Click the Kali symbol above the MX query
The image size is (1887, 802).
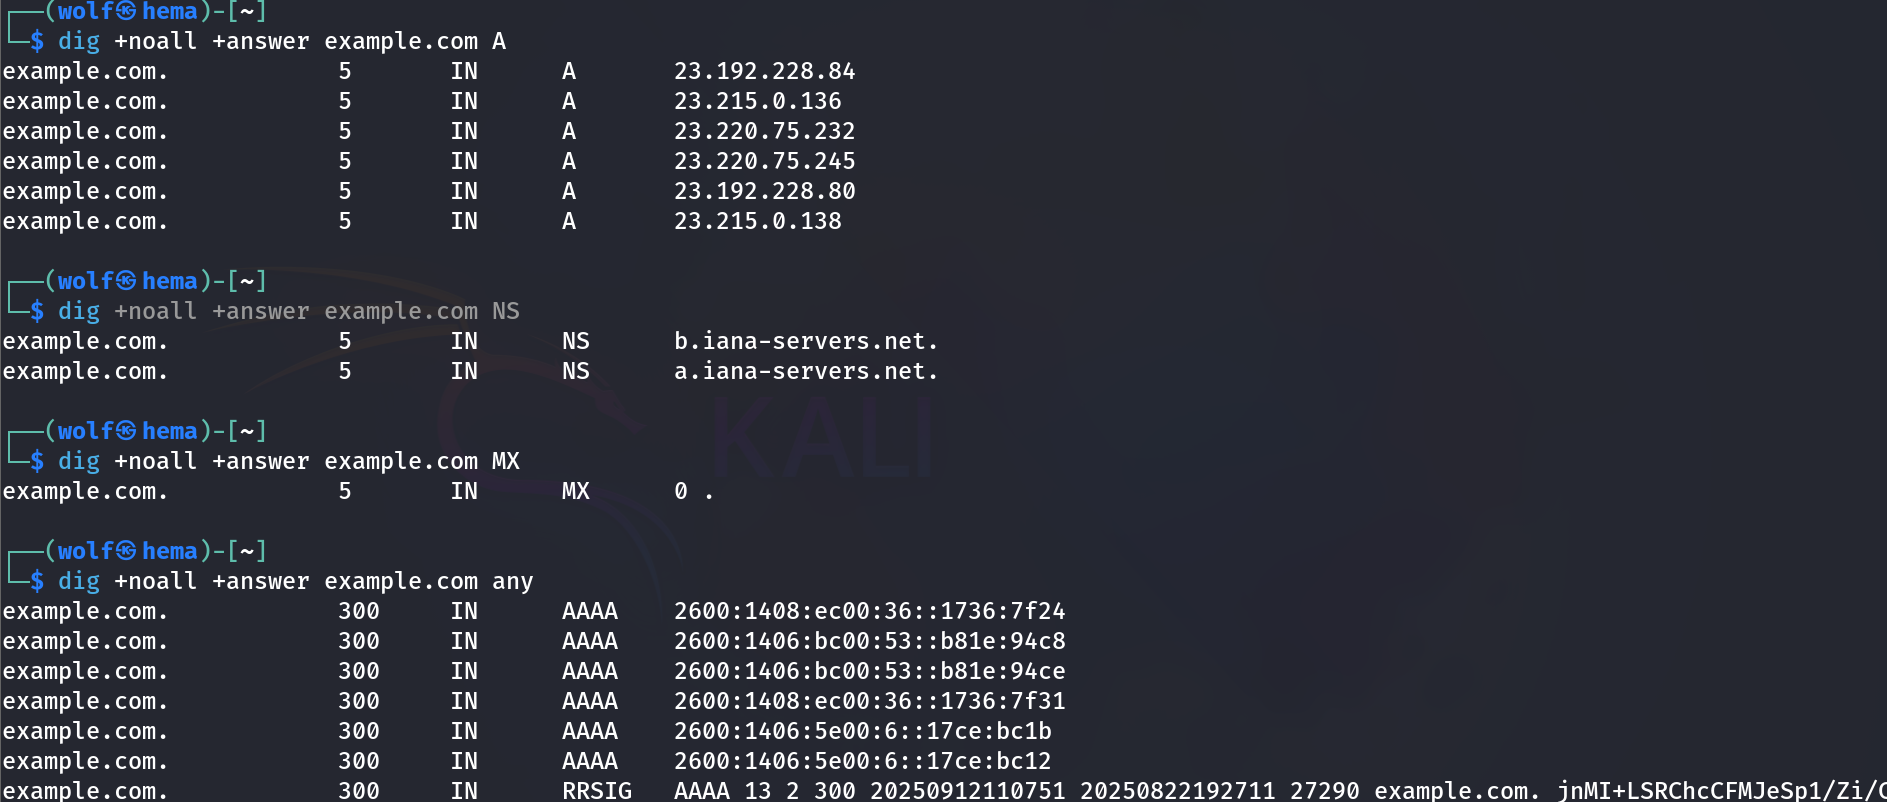pos(126,431)
